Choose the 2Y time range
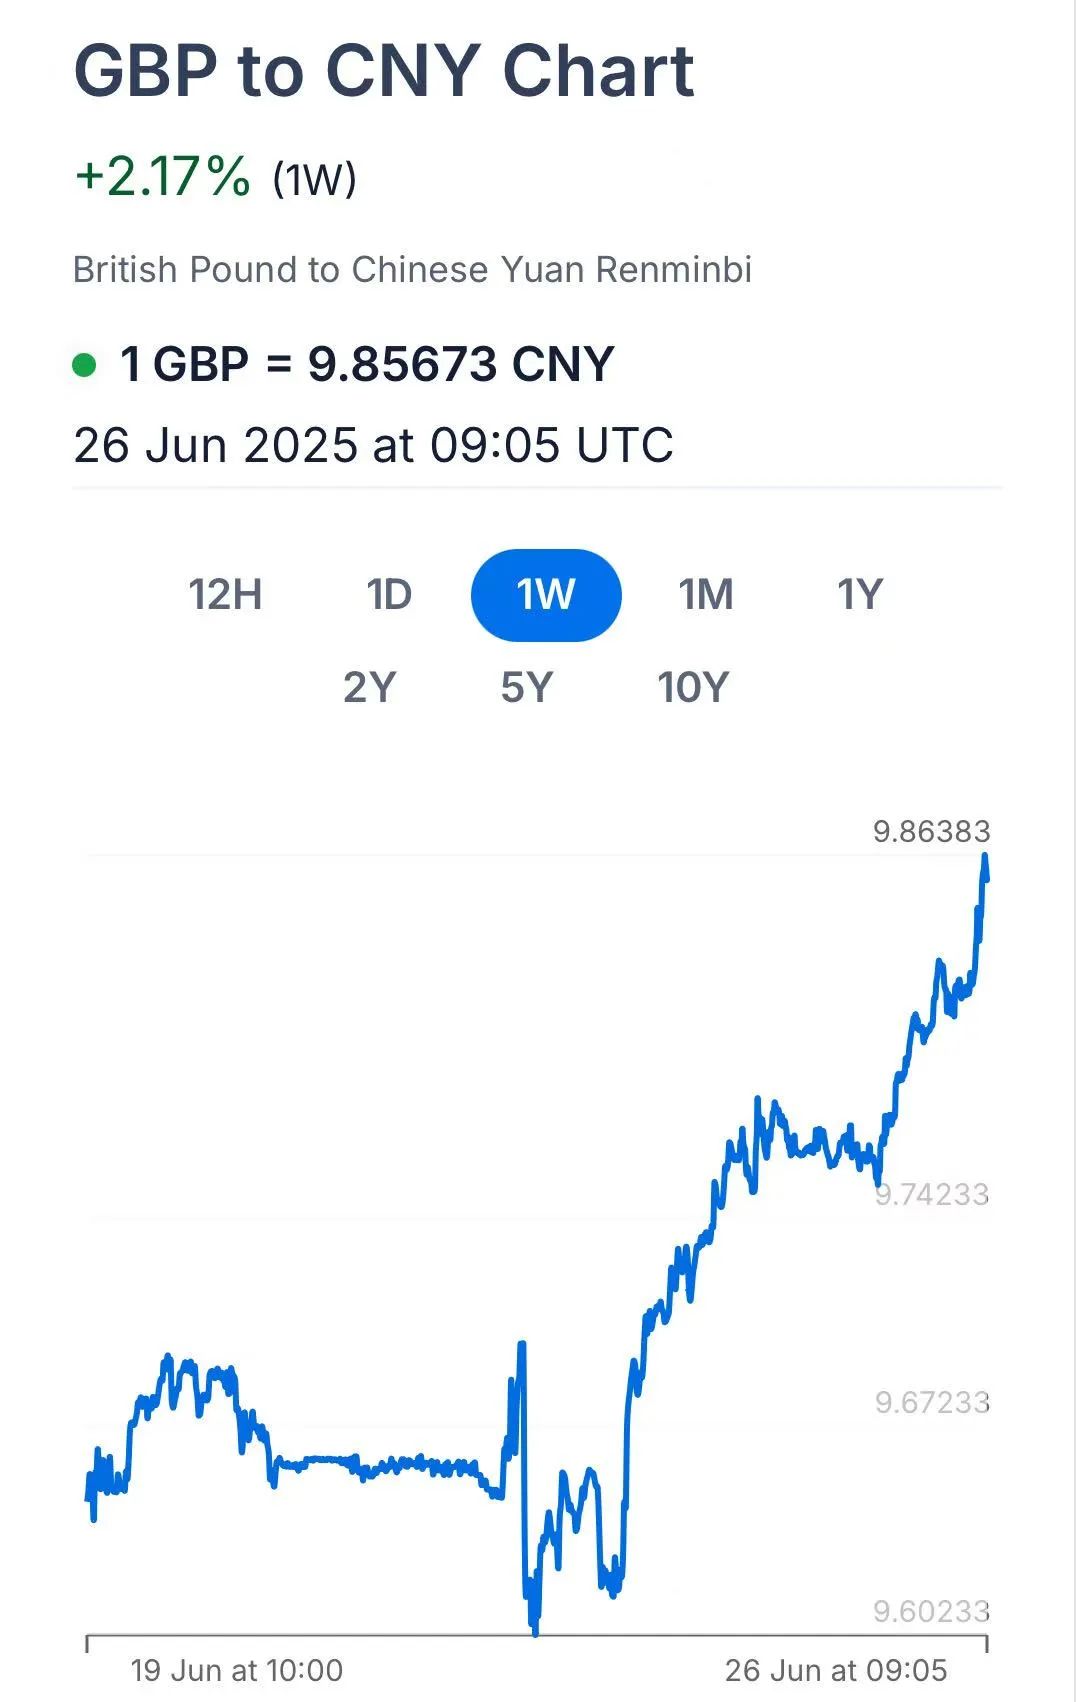The width and height of the screenshot is (1076, 1702). (x=370, y=688)
